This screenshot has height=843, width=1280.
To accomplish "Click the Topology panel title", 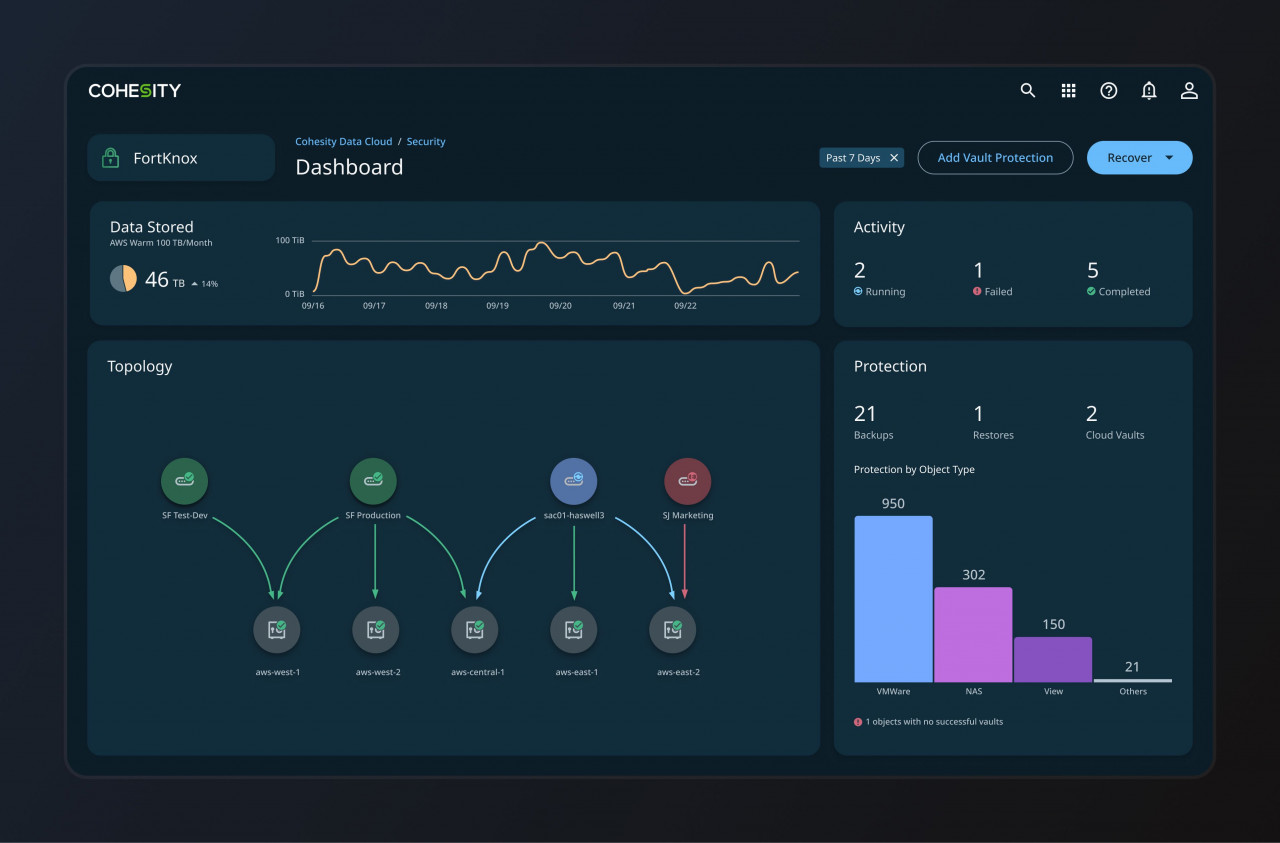I will click(140, 366).
